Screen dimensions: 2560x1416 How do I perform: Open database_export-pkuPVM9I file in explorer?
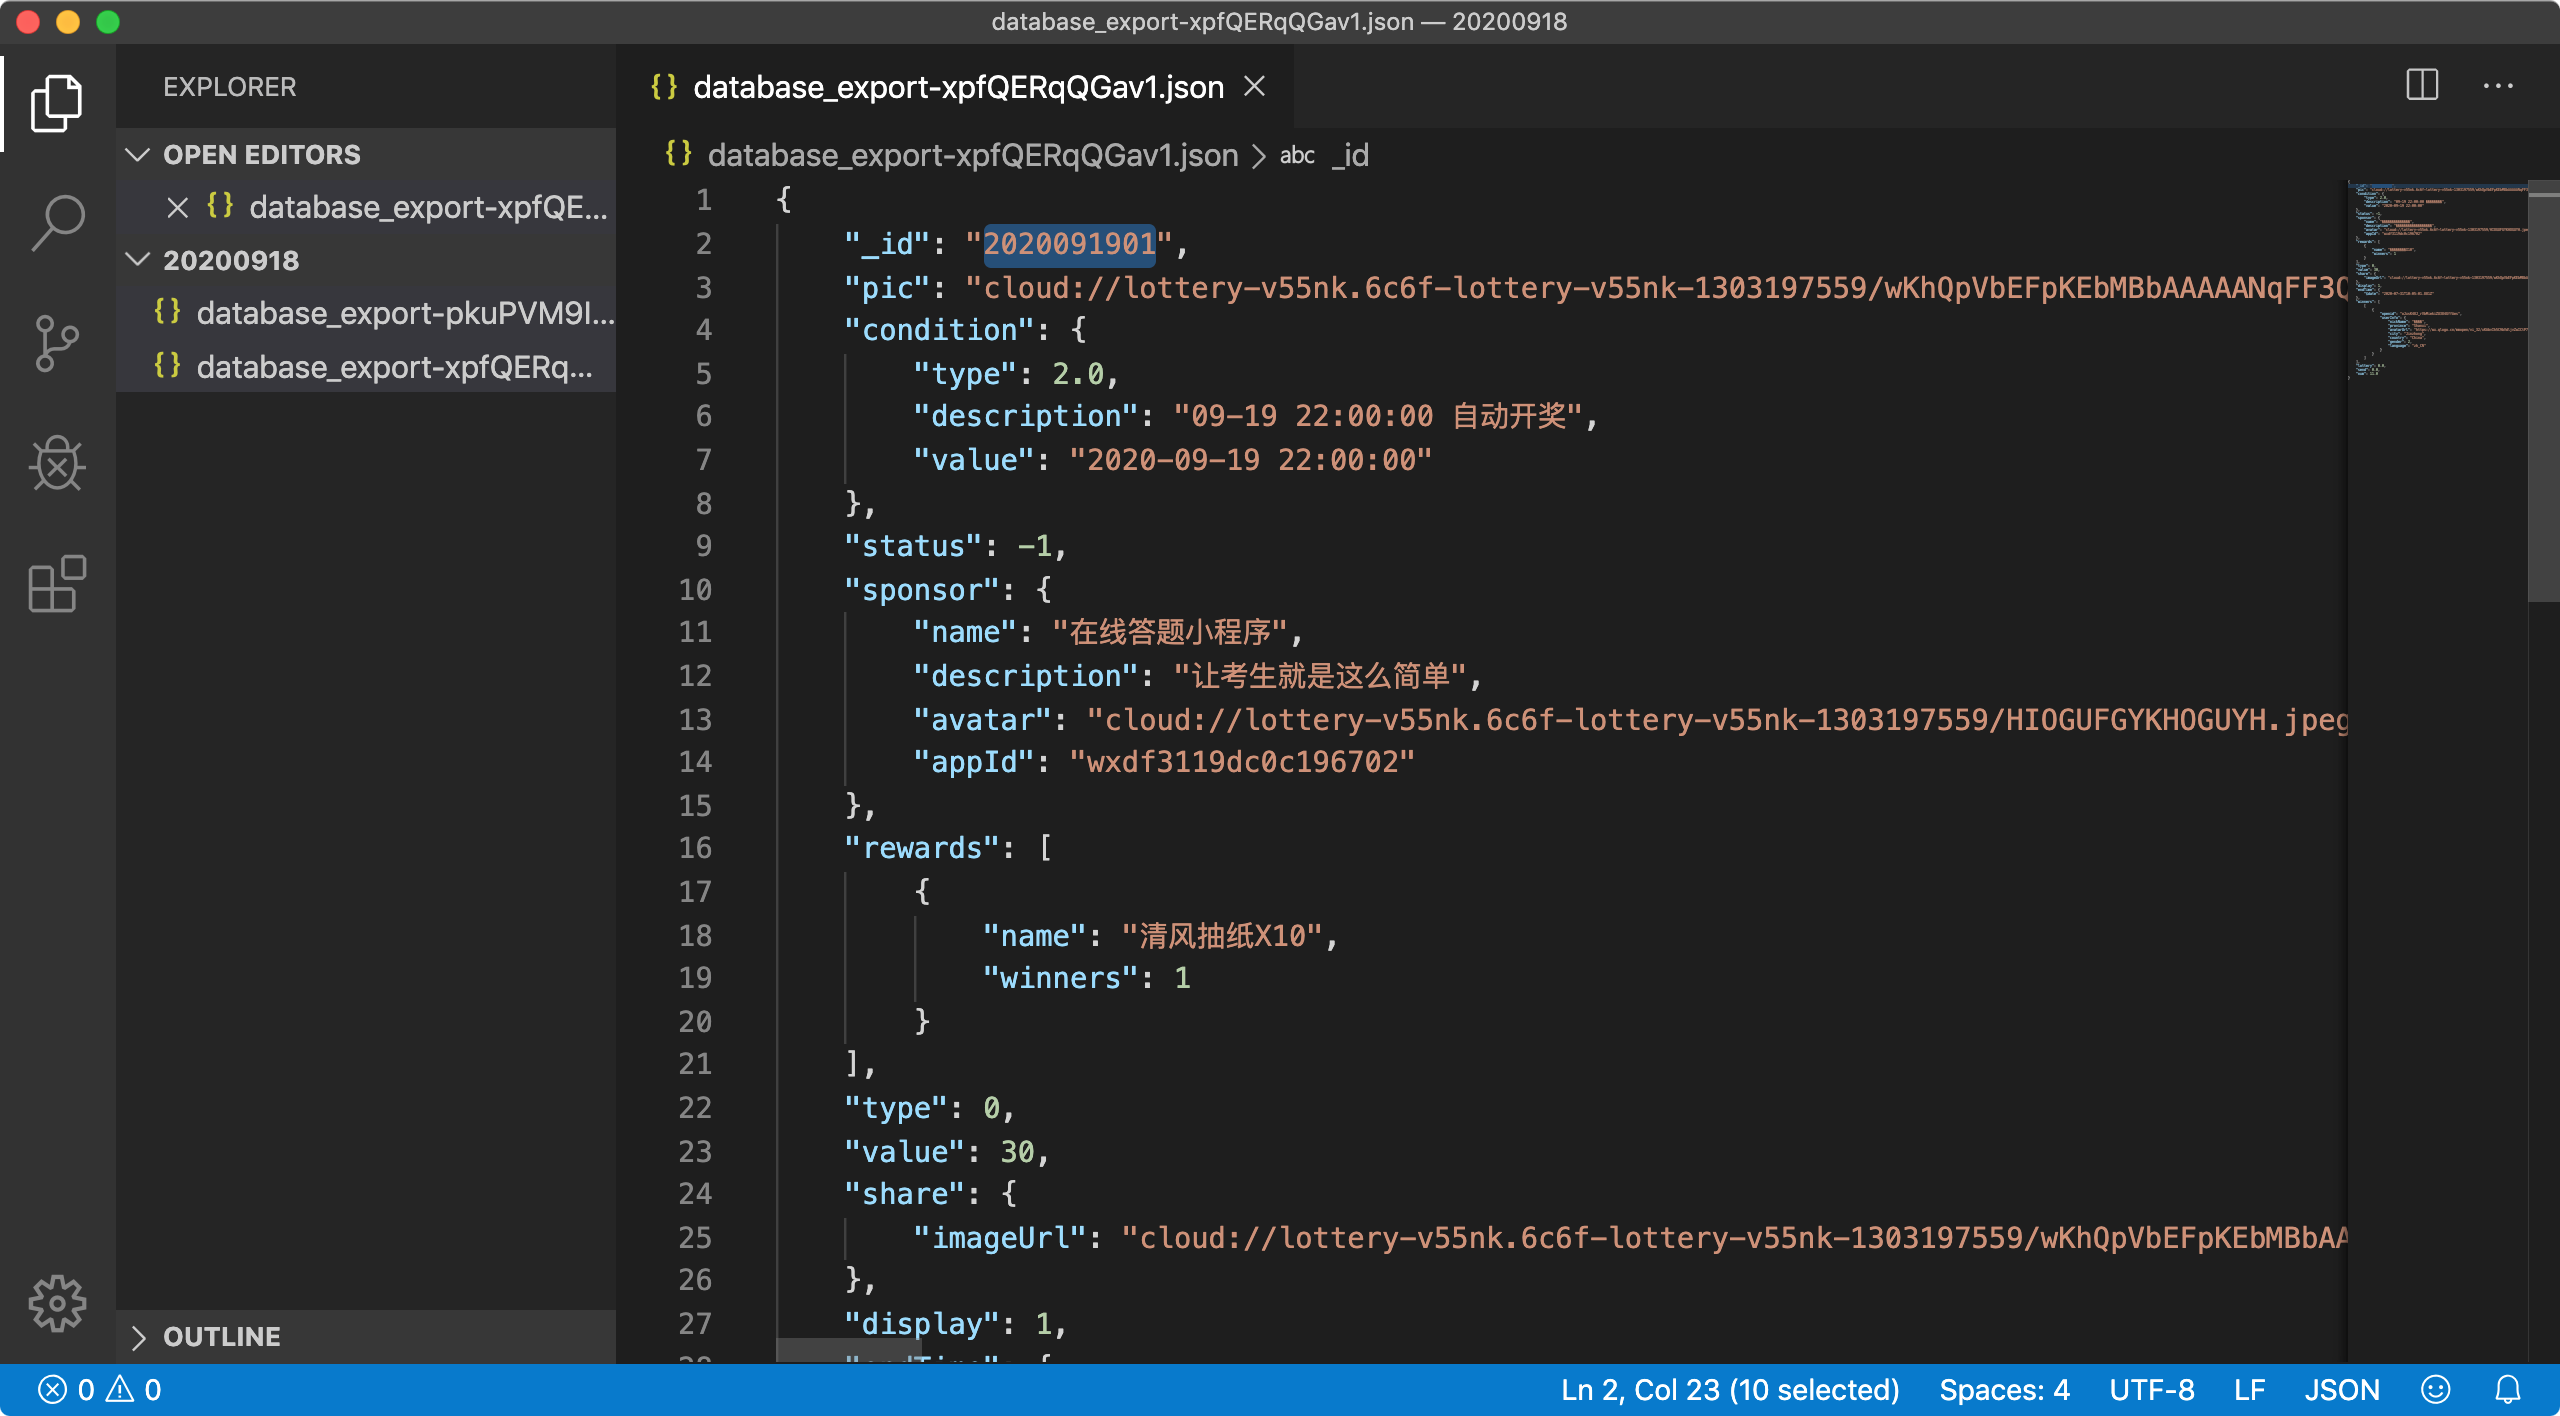point(404,313)
